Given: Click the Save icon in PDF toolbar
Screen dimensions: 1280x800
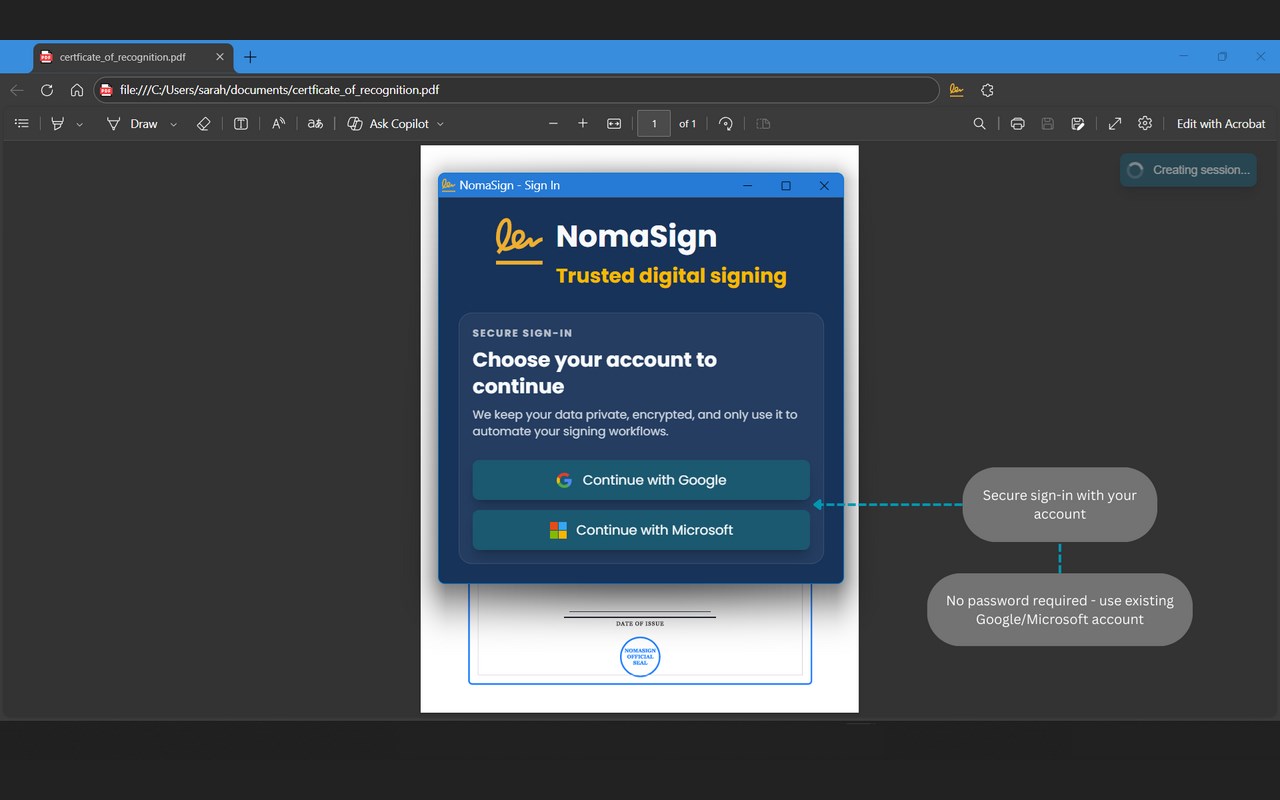Looking at the screenshot, I should point(1047,124).
